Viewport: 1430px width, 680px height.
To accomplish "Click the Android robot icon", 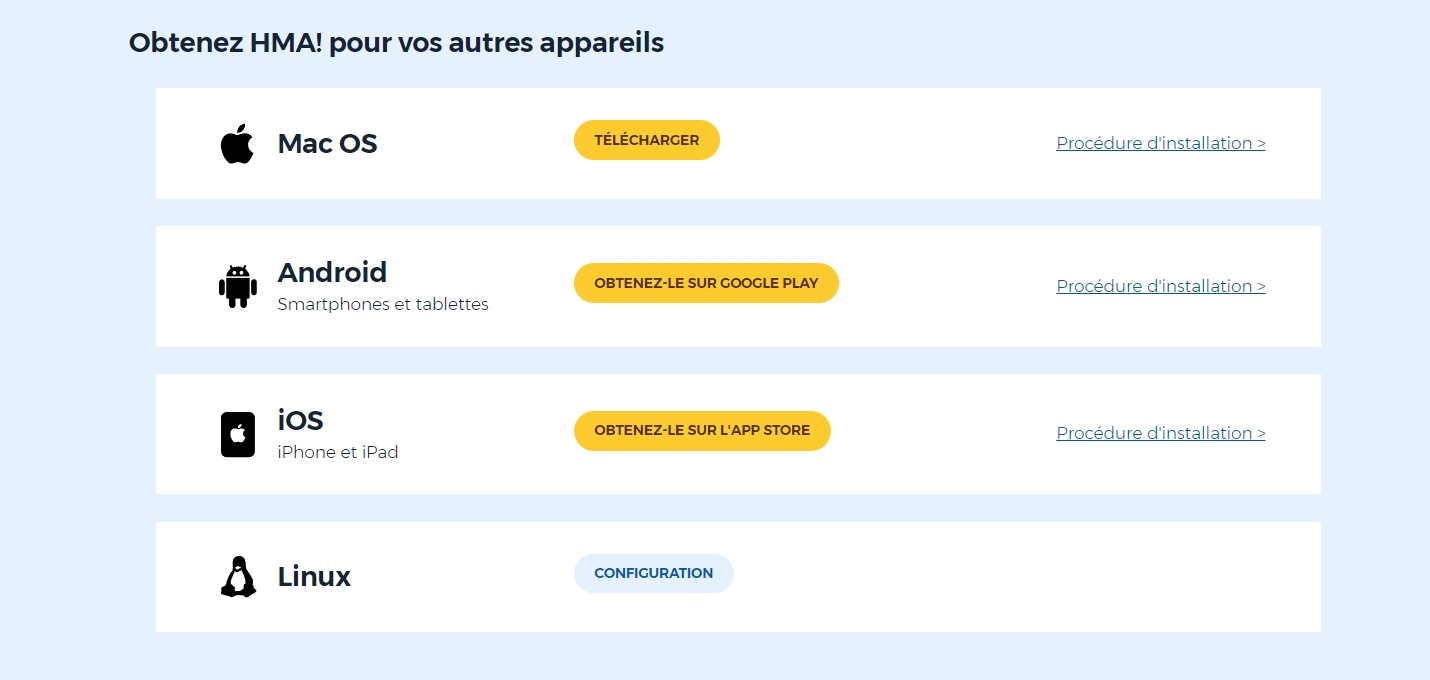I will tap(237, 286).
